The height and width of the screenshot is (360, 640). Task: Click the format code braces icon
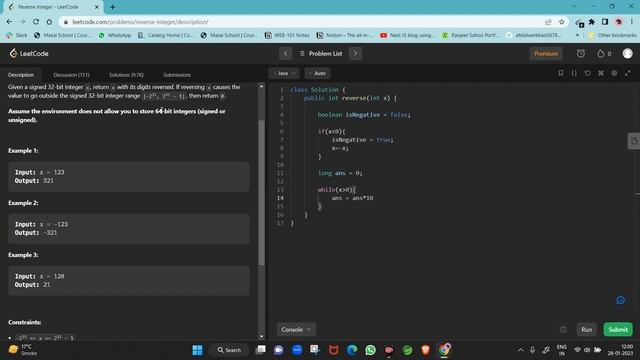pyautogui.click(x=574, y=73)
